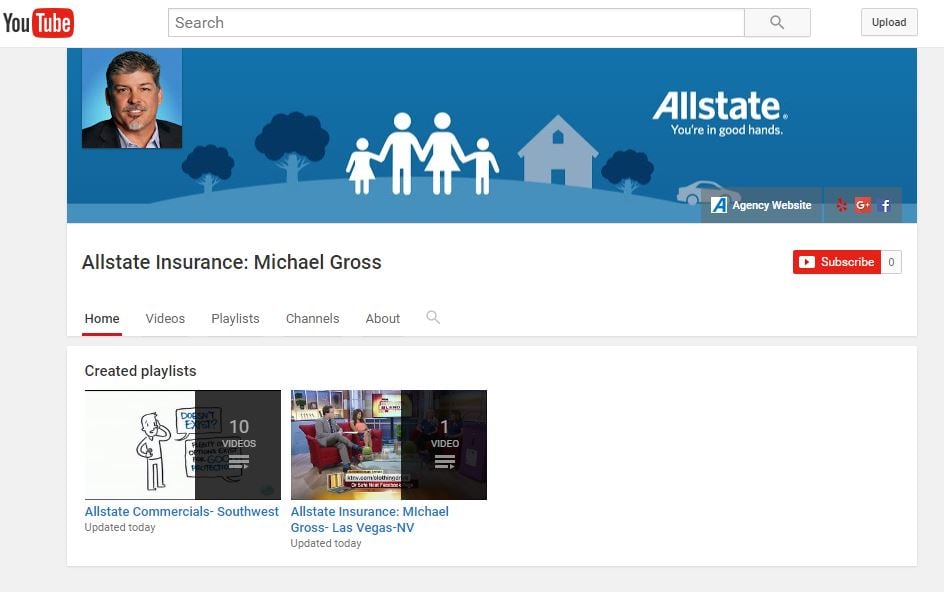Viewport: 944px width, 592px height.
Task: Click Michael Gross profile picture
Action: (132, 98)
